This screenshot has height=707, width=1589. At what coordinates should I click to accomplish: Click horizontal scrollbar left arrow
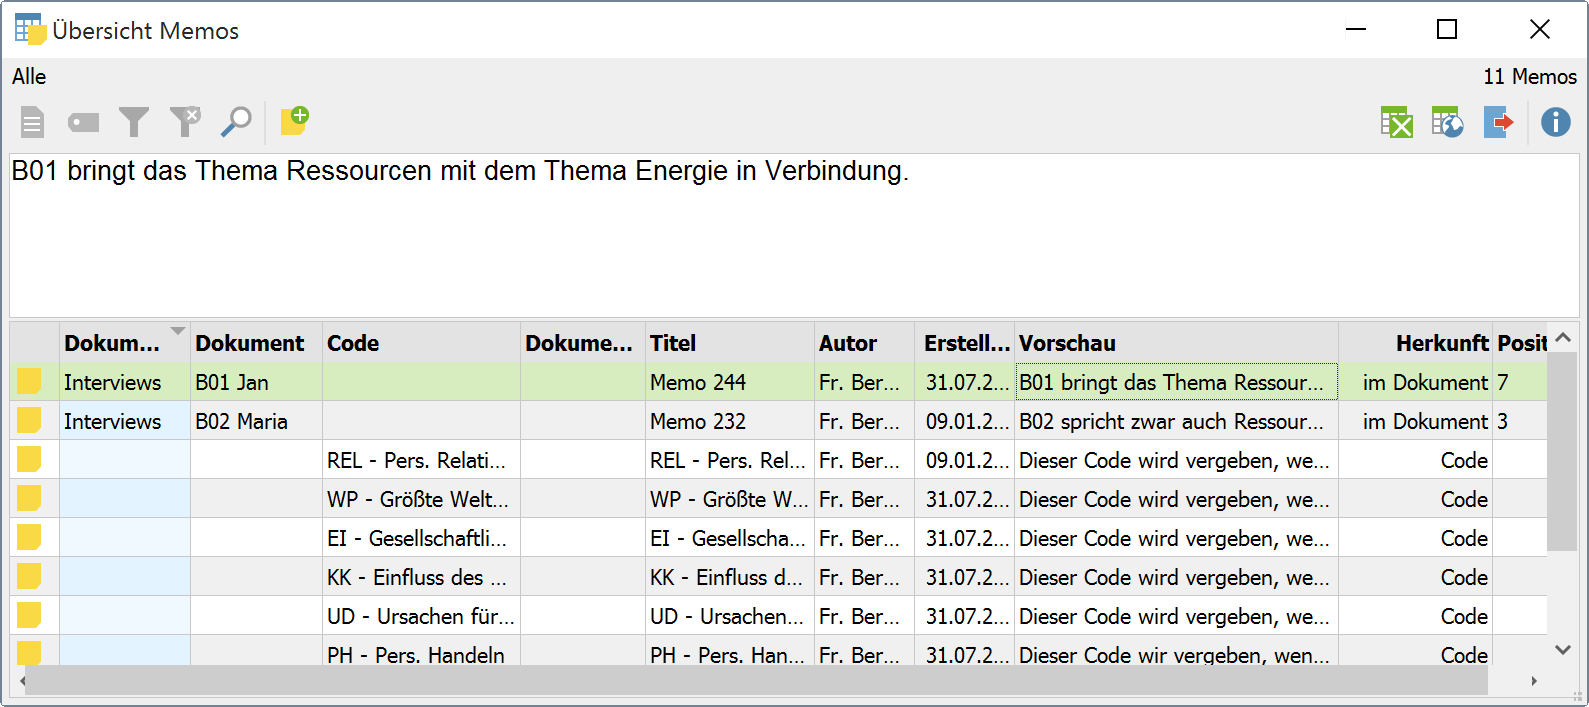(22, 681)
